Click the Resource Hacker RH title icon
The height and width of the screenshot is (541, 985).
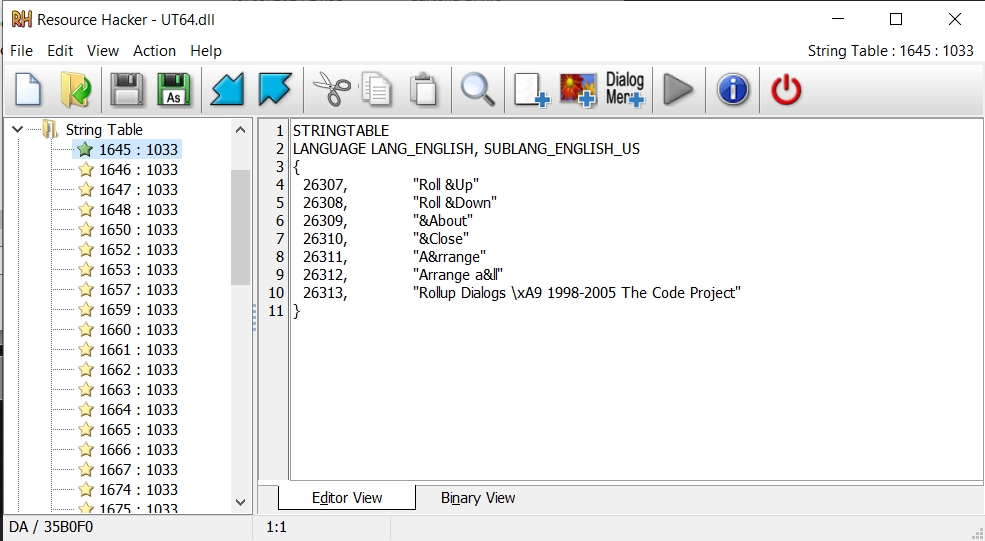(x=22, y=19)
